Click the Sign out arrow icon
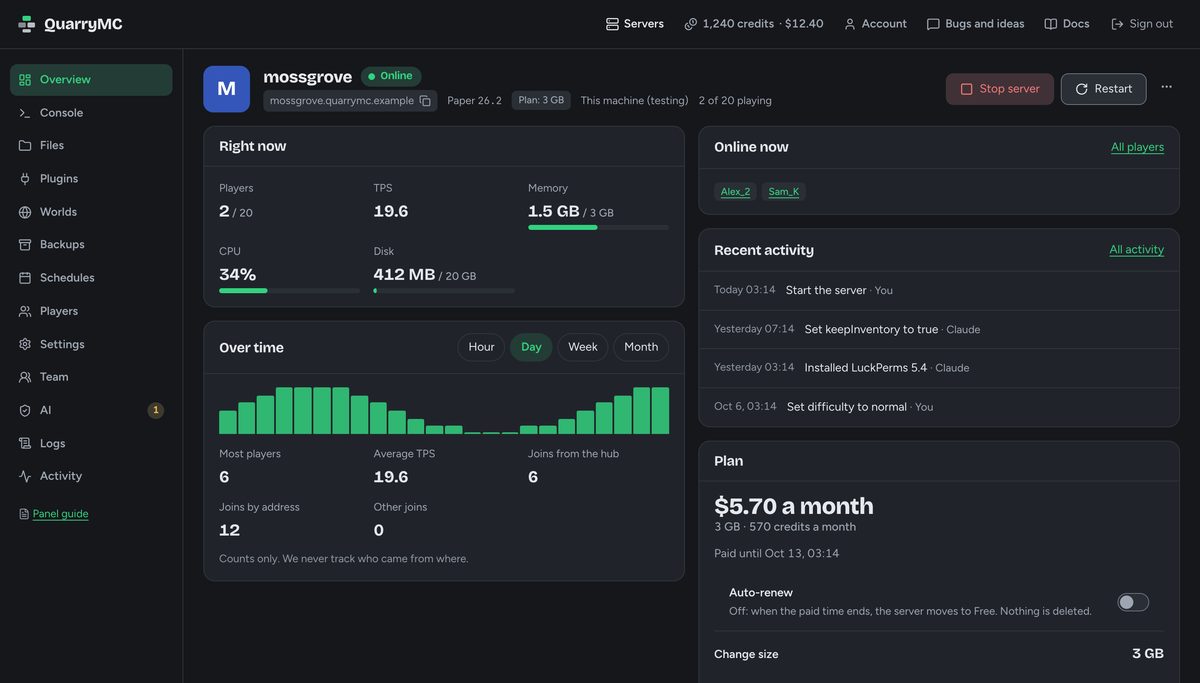1200x683 pixels. pyautogui.click(x=1117, y=24)
